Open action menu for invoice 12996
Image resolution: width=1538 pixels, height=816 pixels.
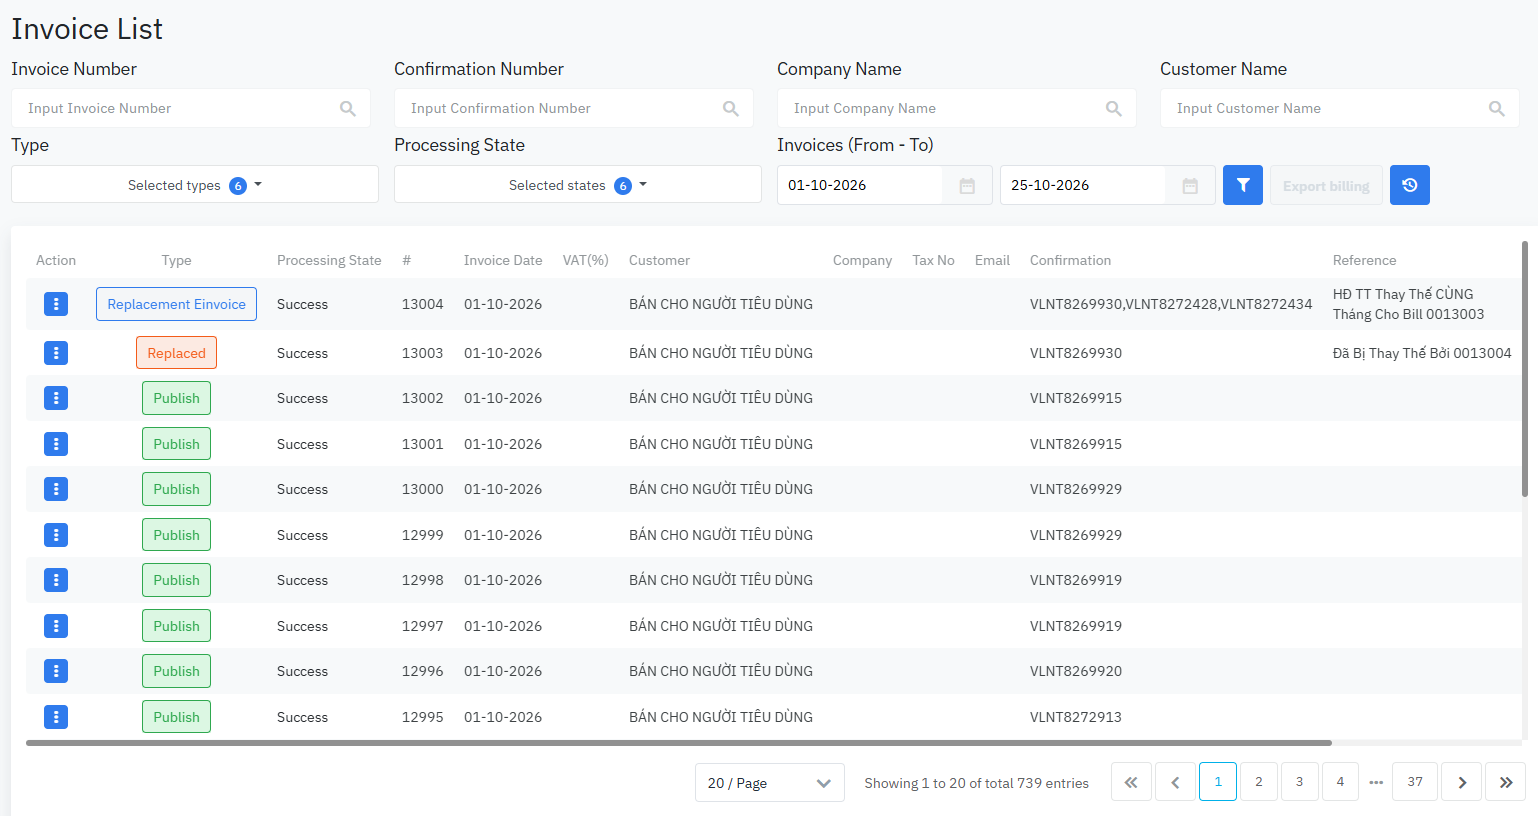(56, 671)
